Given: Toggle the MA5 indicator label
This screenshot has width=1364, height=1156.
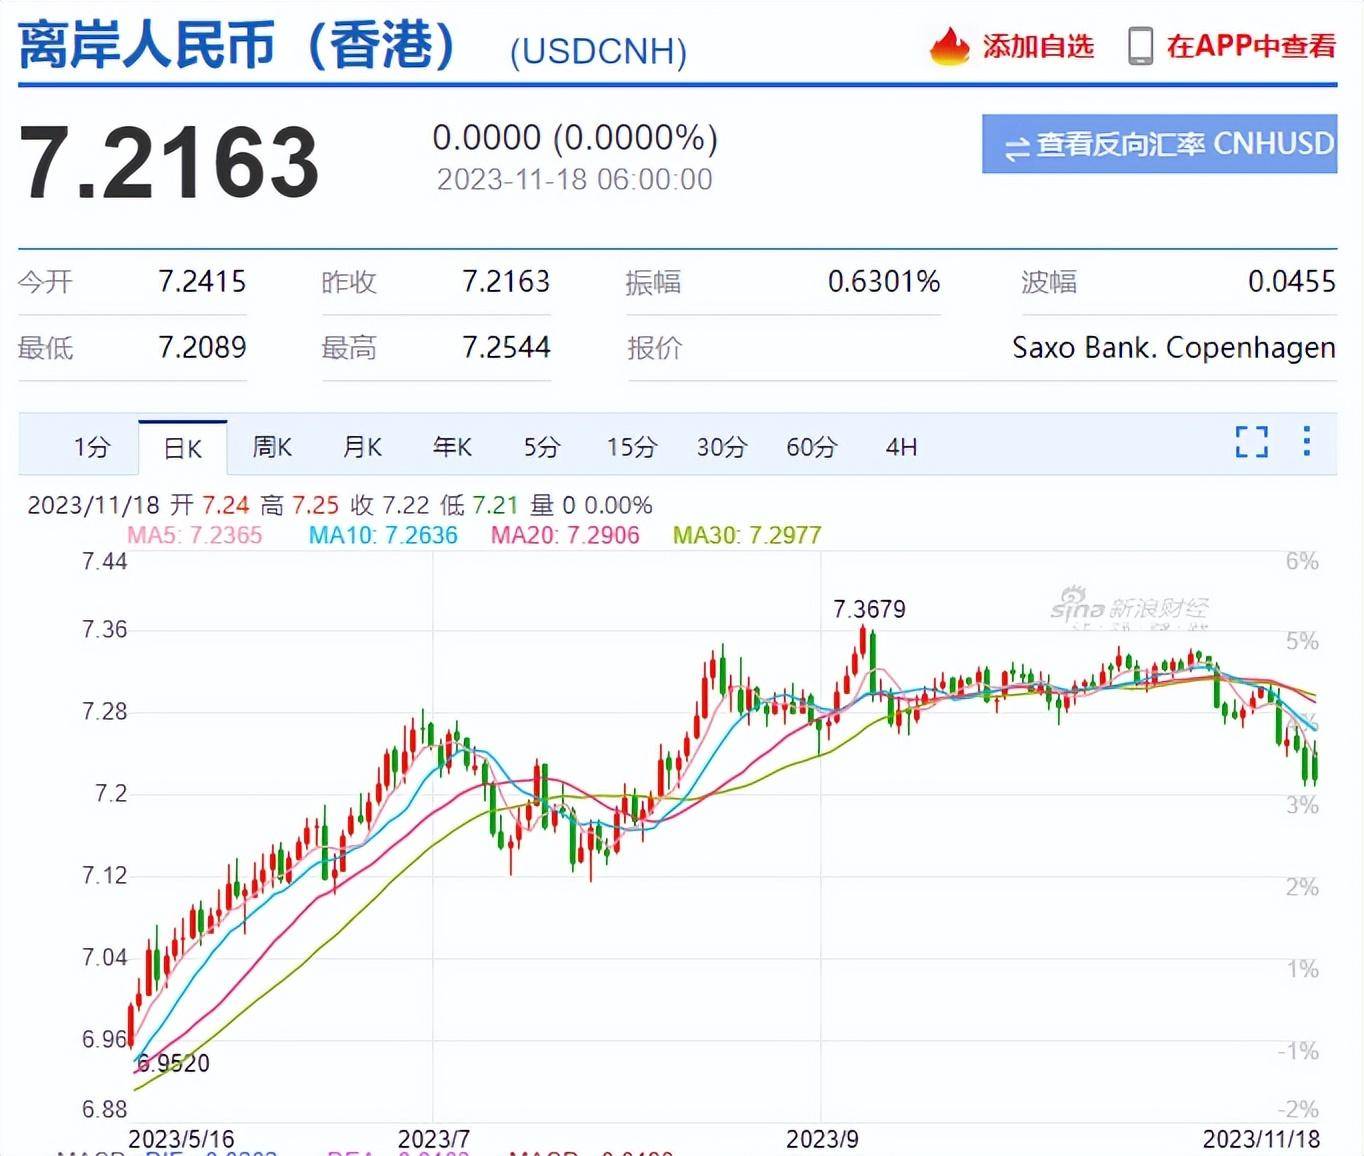Looking at the screenshot, I should (x=195, y=535).
